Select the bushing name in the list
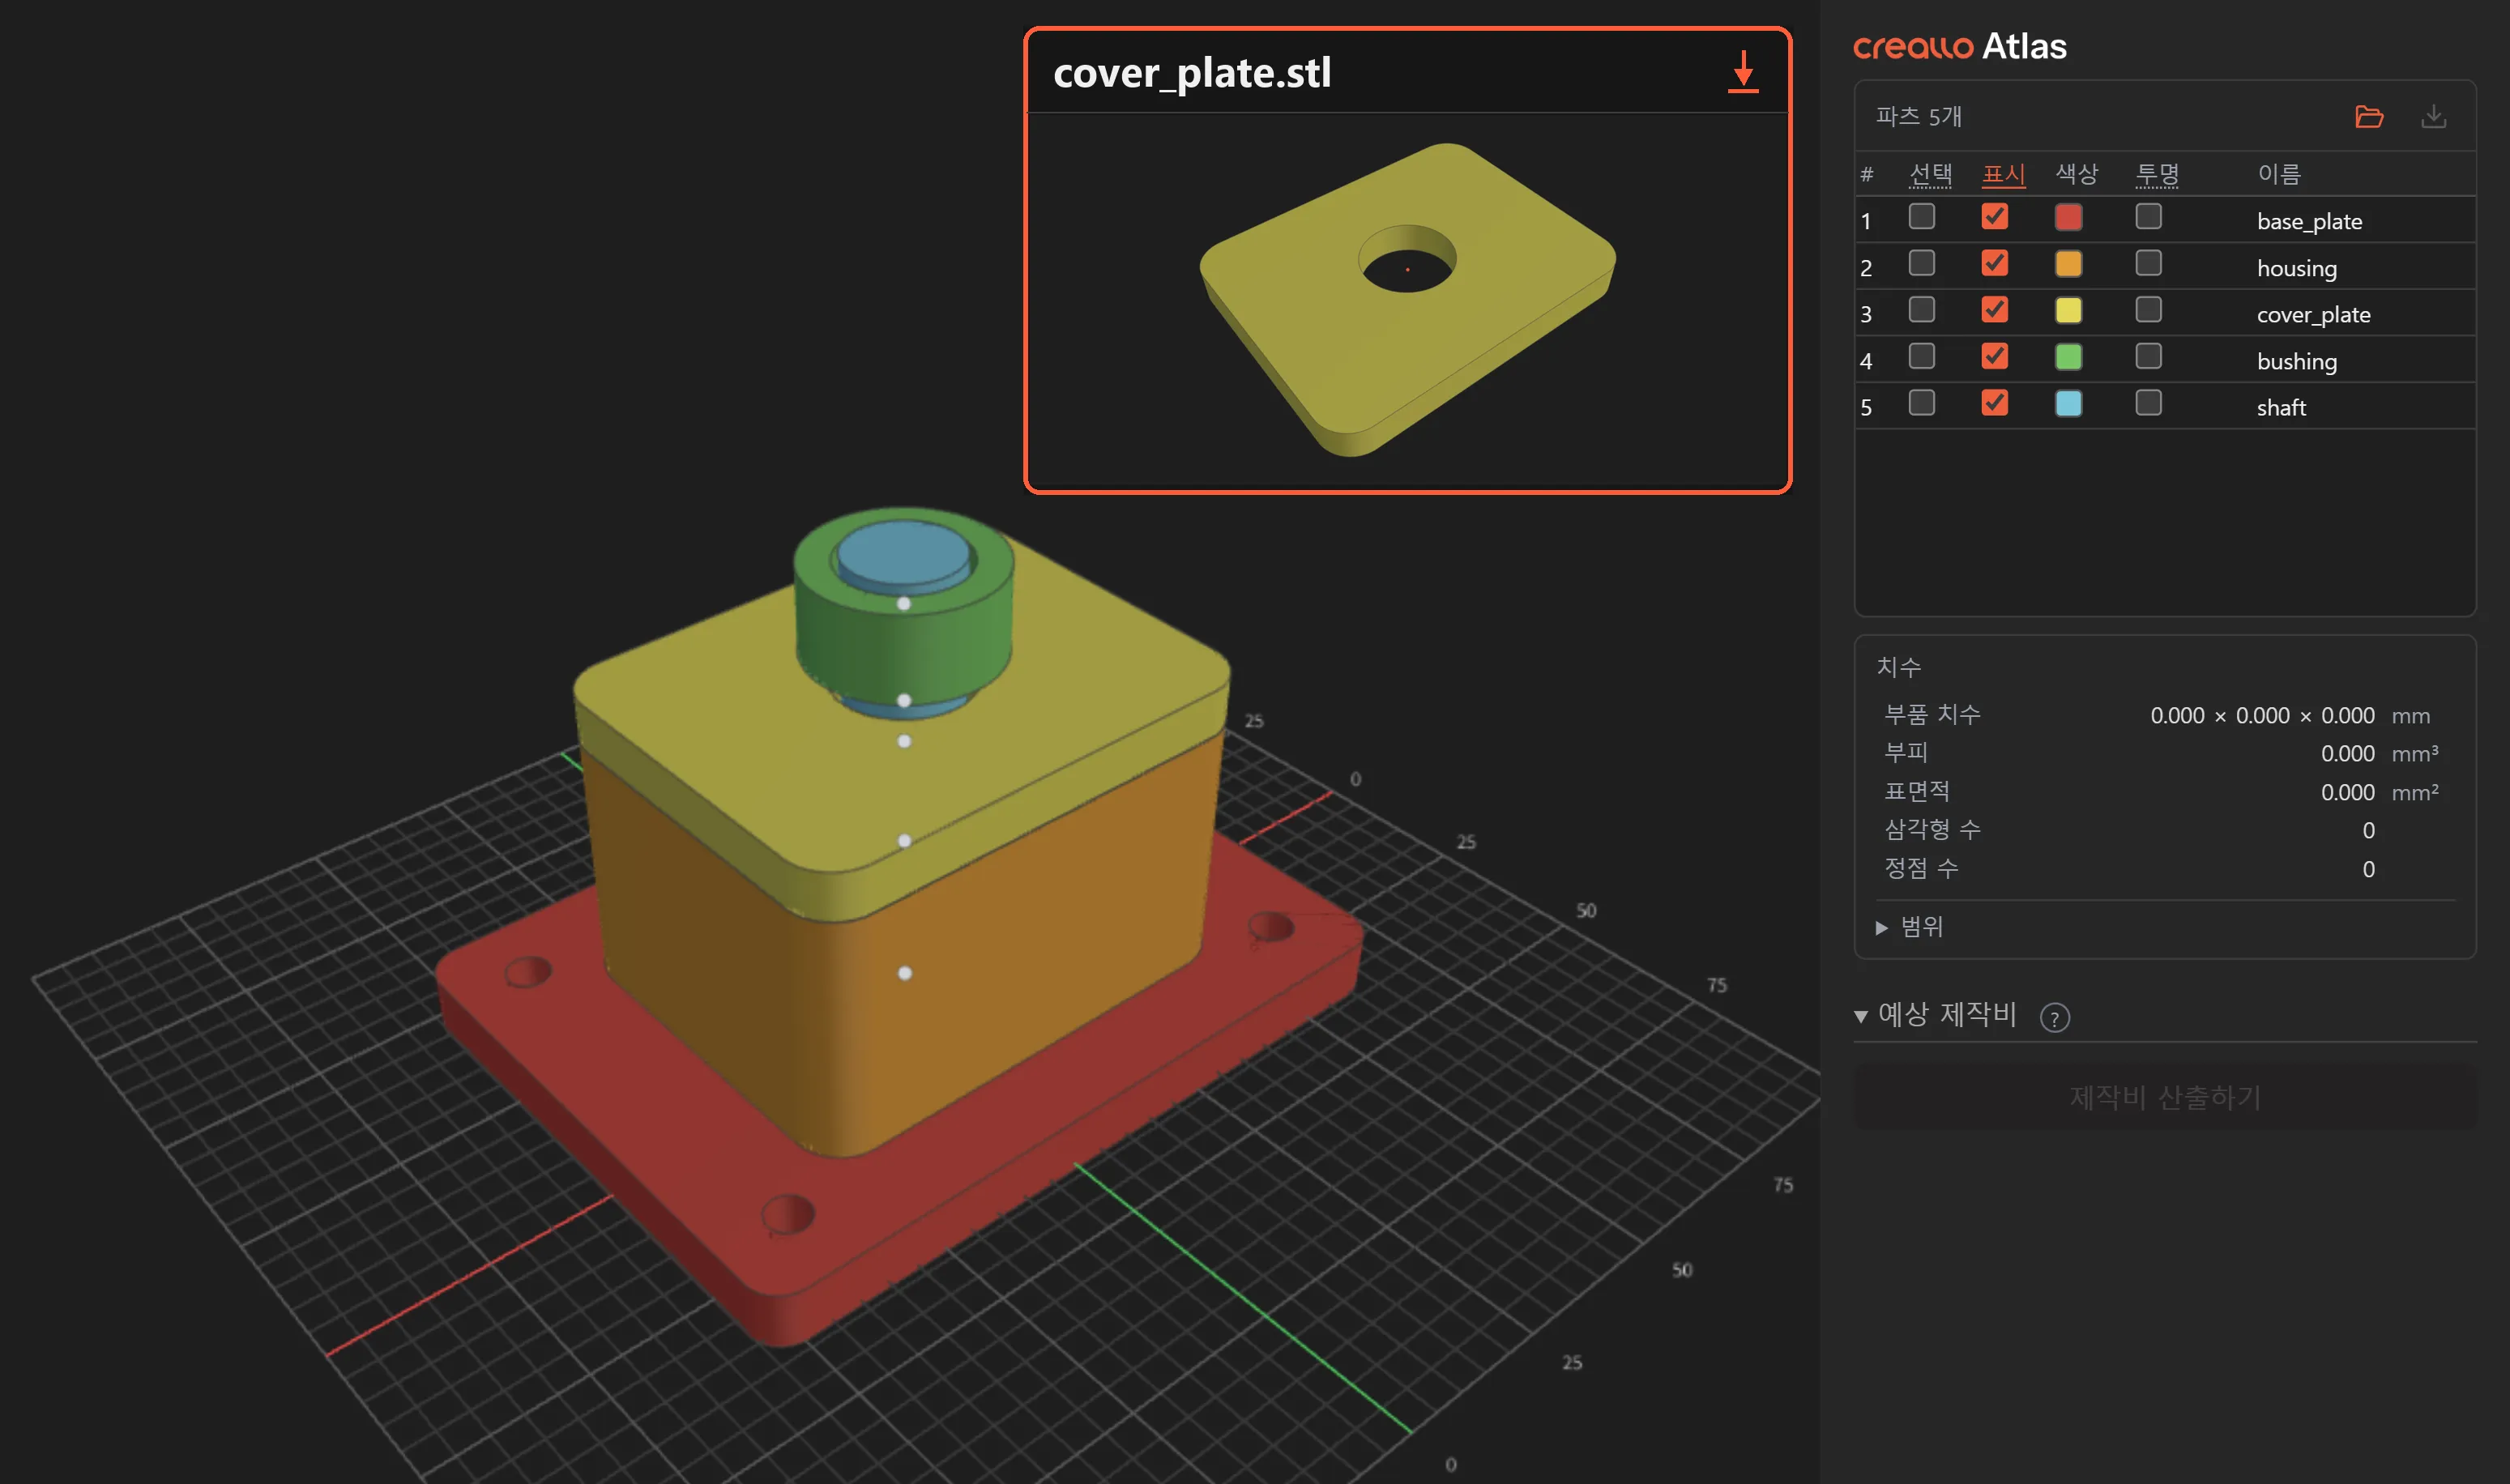Screen dimensions: 2510x1484 [2296, 361]
